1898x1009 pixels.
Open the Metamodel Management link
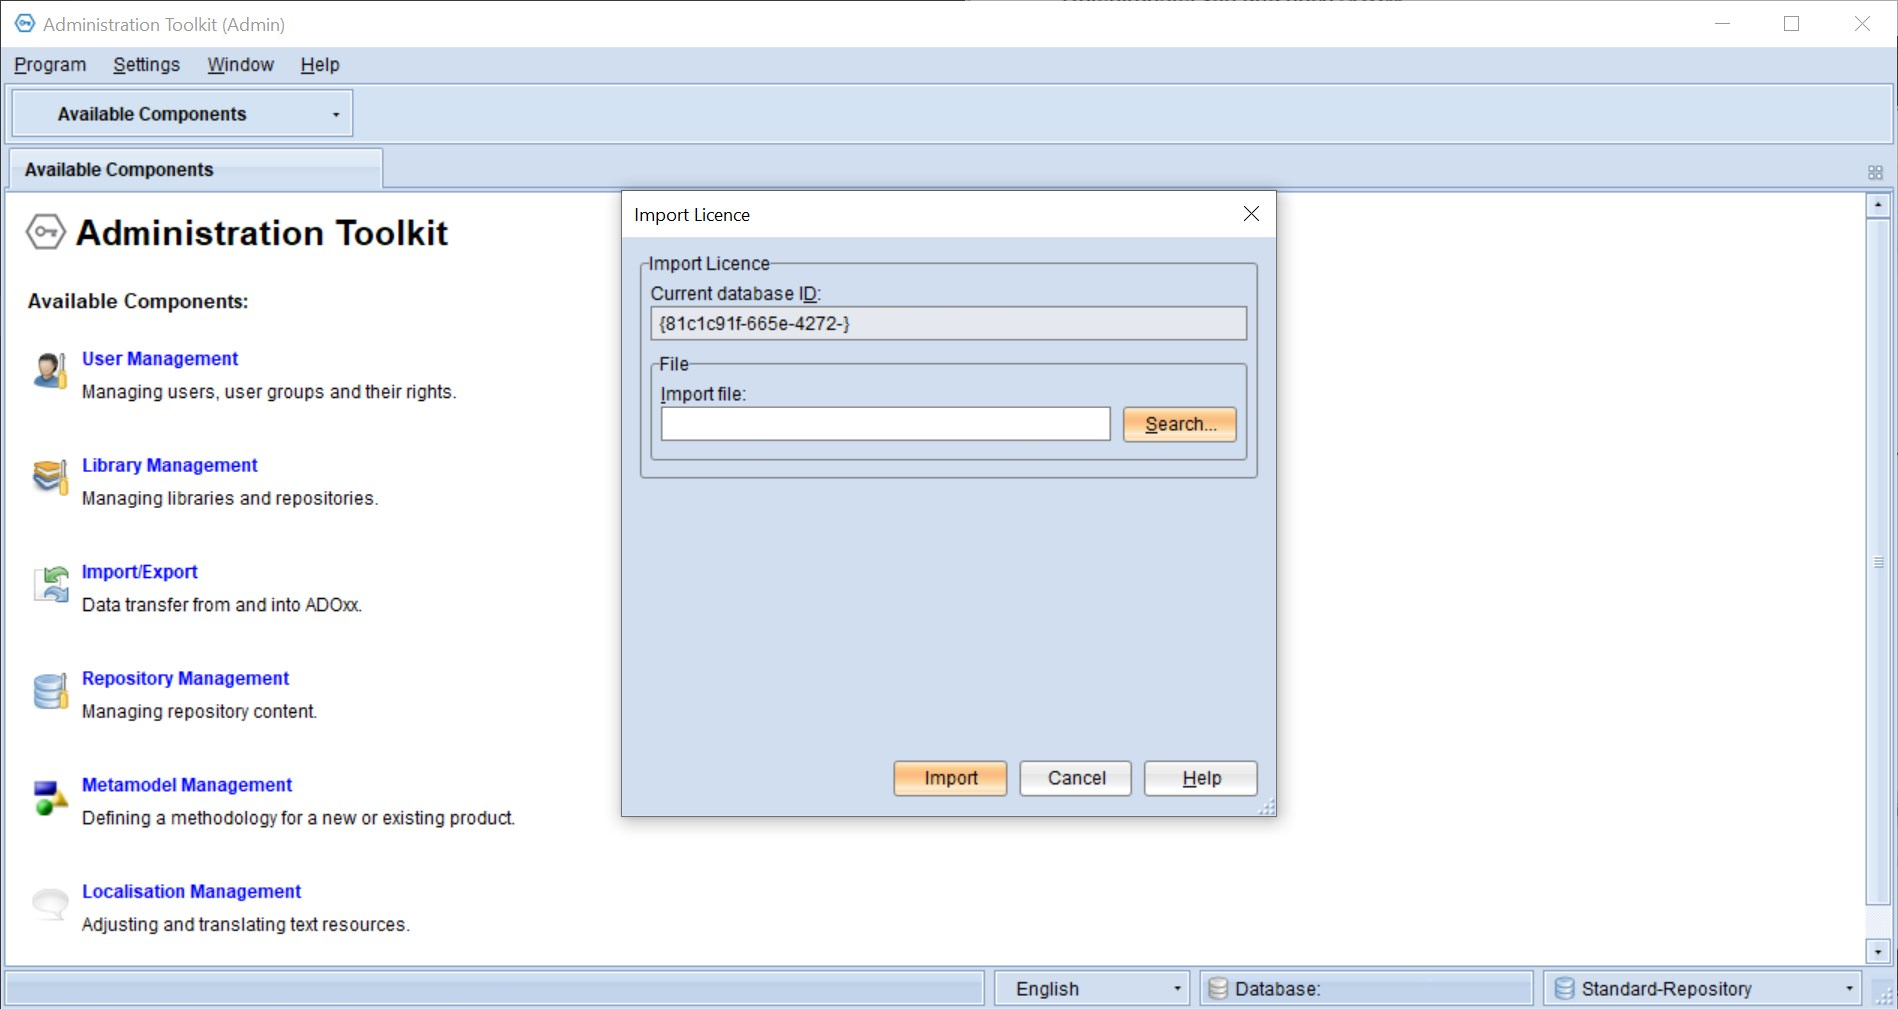click(187, 785)
